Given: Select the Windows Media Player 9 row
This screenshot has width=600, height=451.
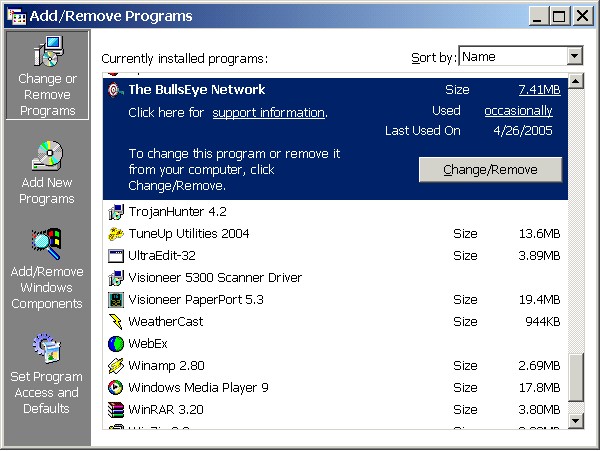Looking at the screenshot, I should [x=335, y=388].
